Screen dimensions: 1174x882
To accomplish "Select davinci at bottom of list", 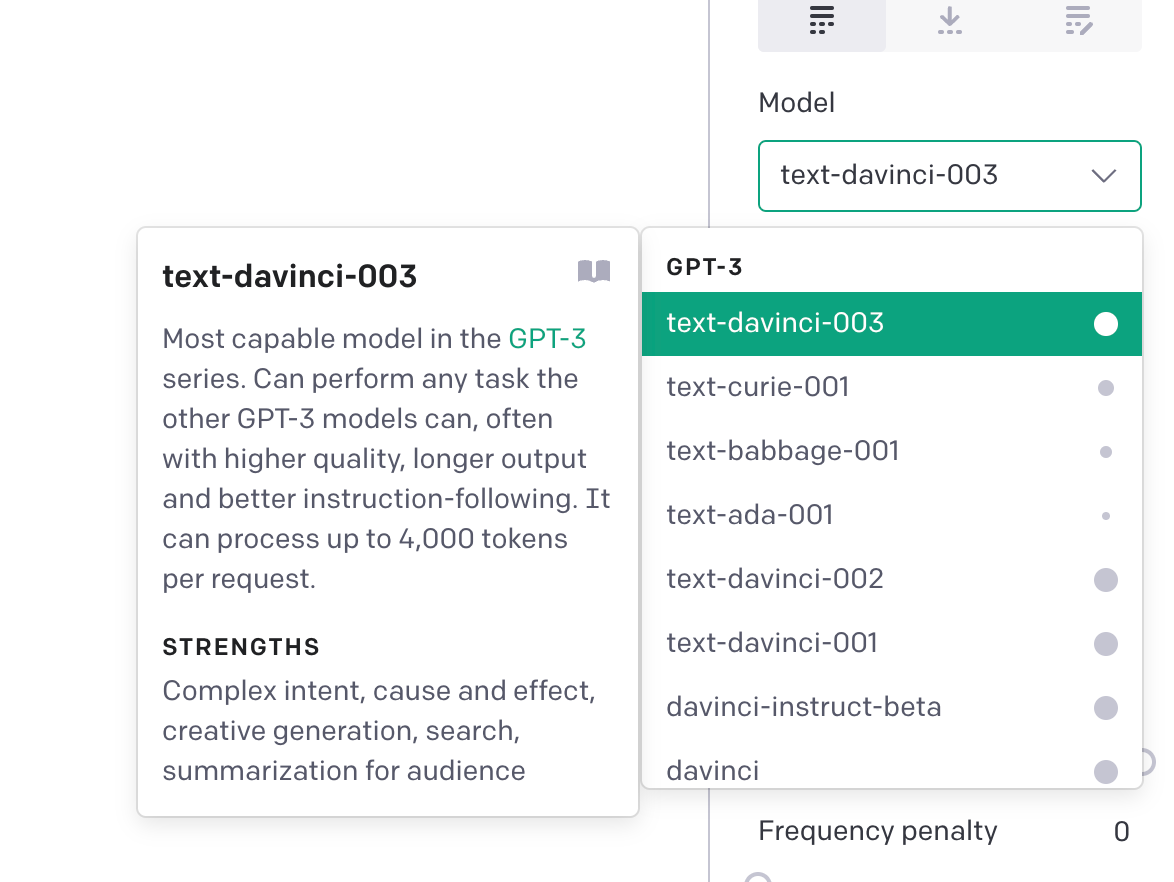I will click(713, 771).
